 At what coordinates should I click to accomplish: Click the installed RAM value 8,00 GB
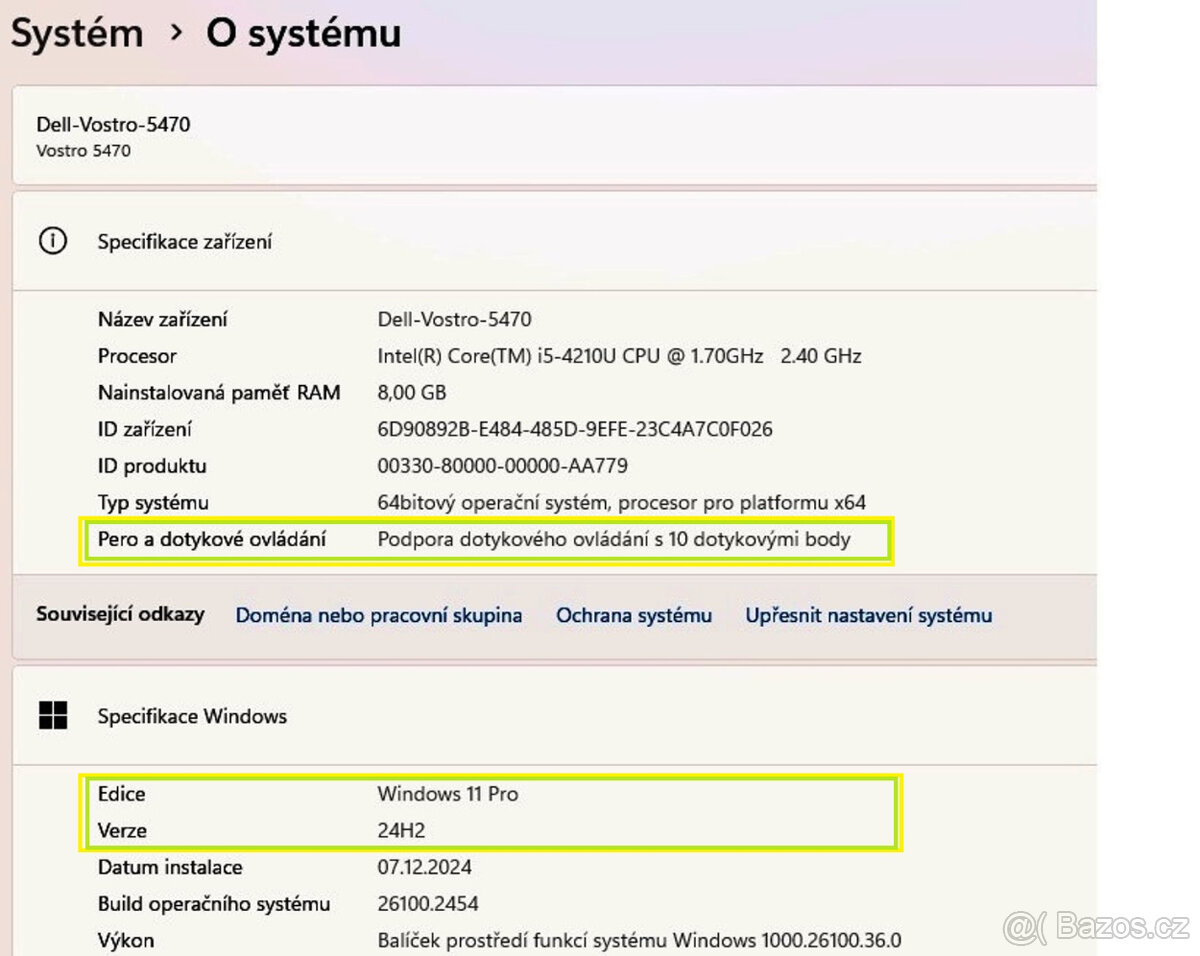click(x=411, y=392)
